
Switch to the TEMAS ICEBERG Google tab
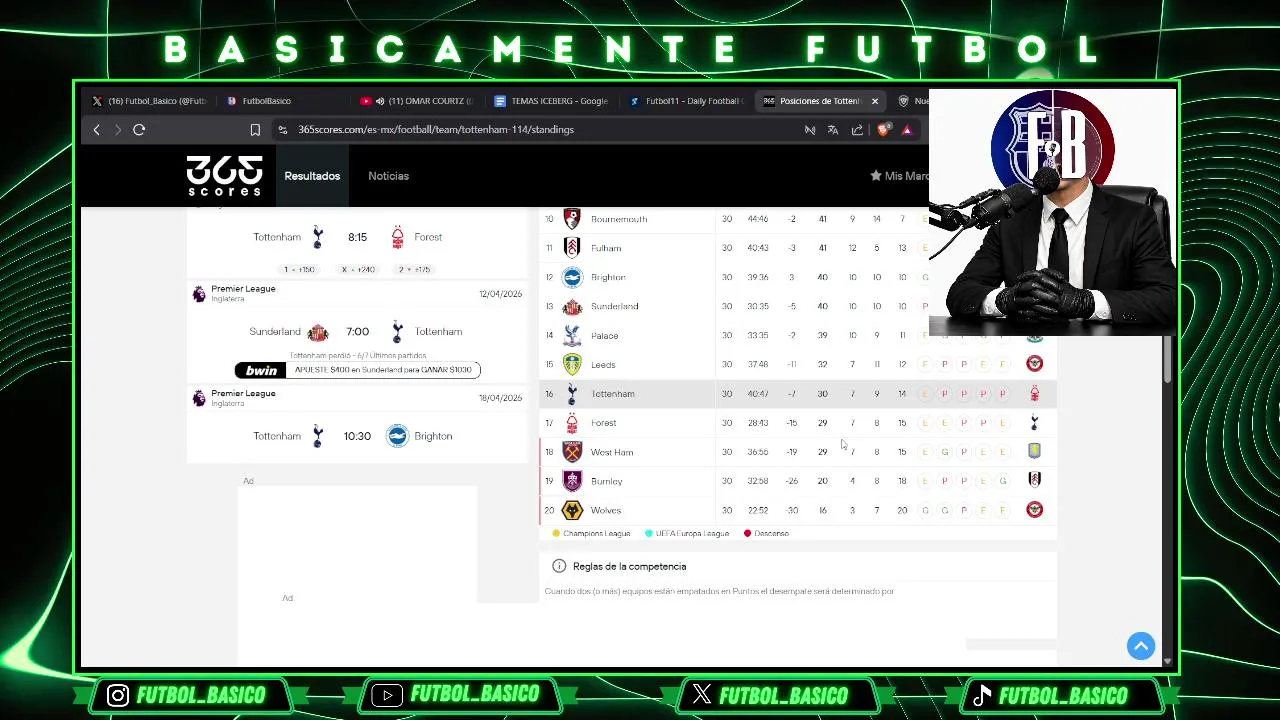point(551,101)
